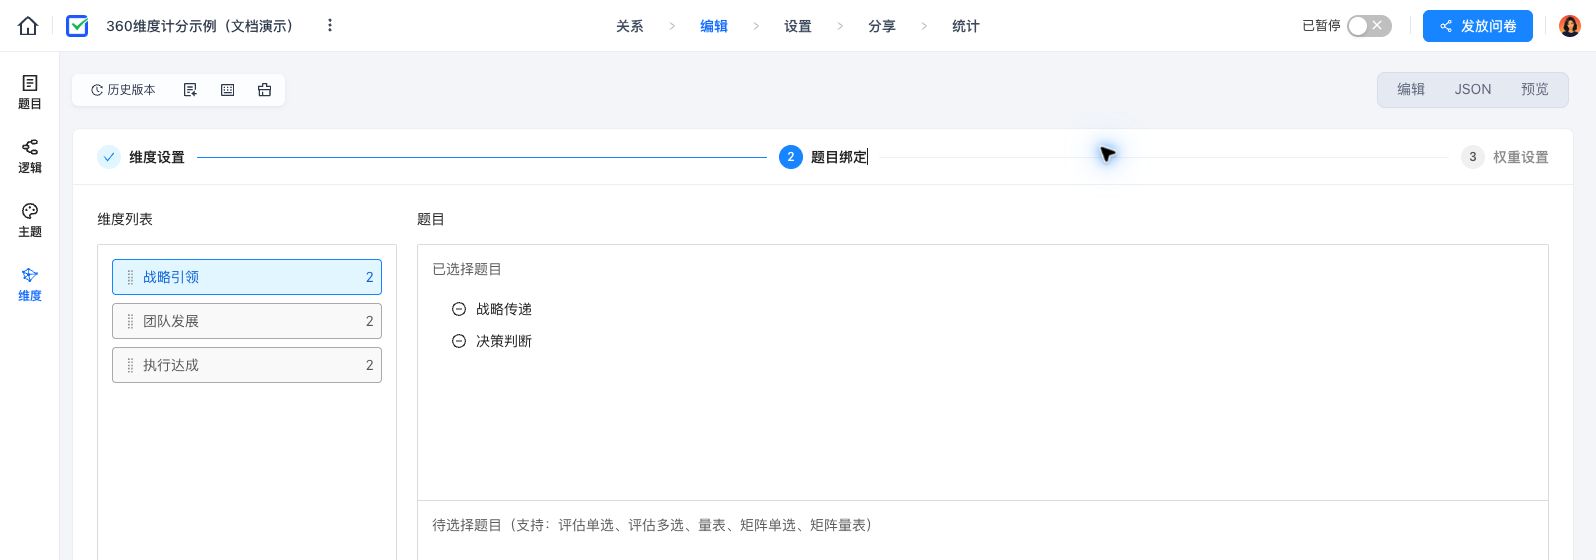Click the 发放问卷 button
The height and width of the screenshot is (560, 1596).
1477,26
